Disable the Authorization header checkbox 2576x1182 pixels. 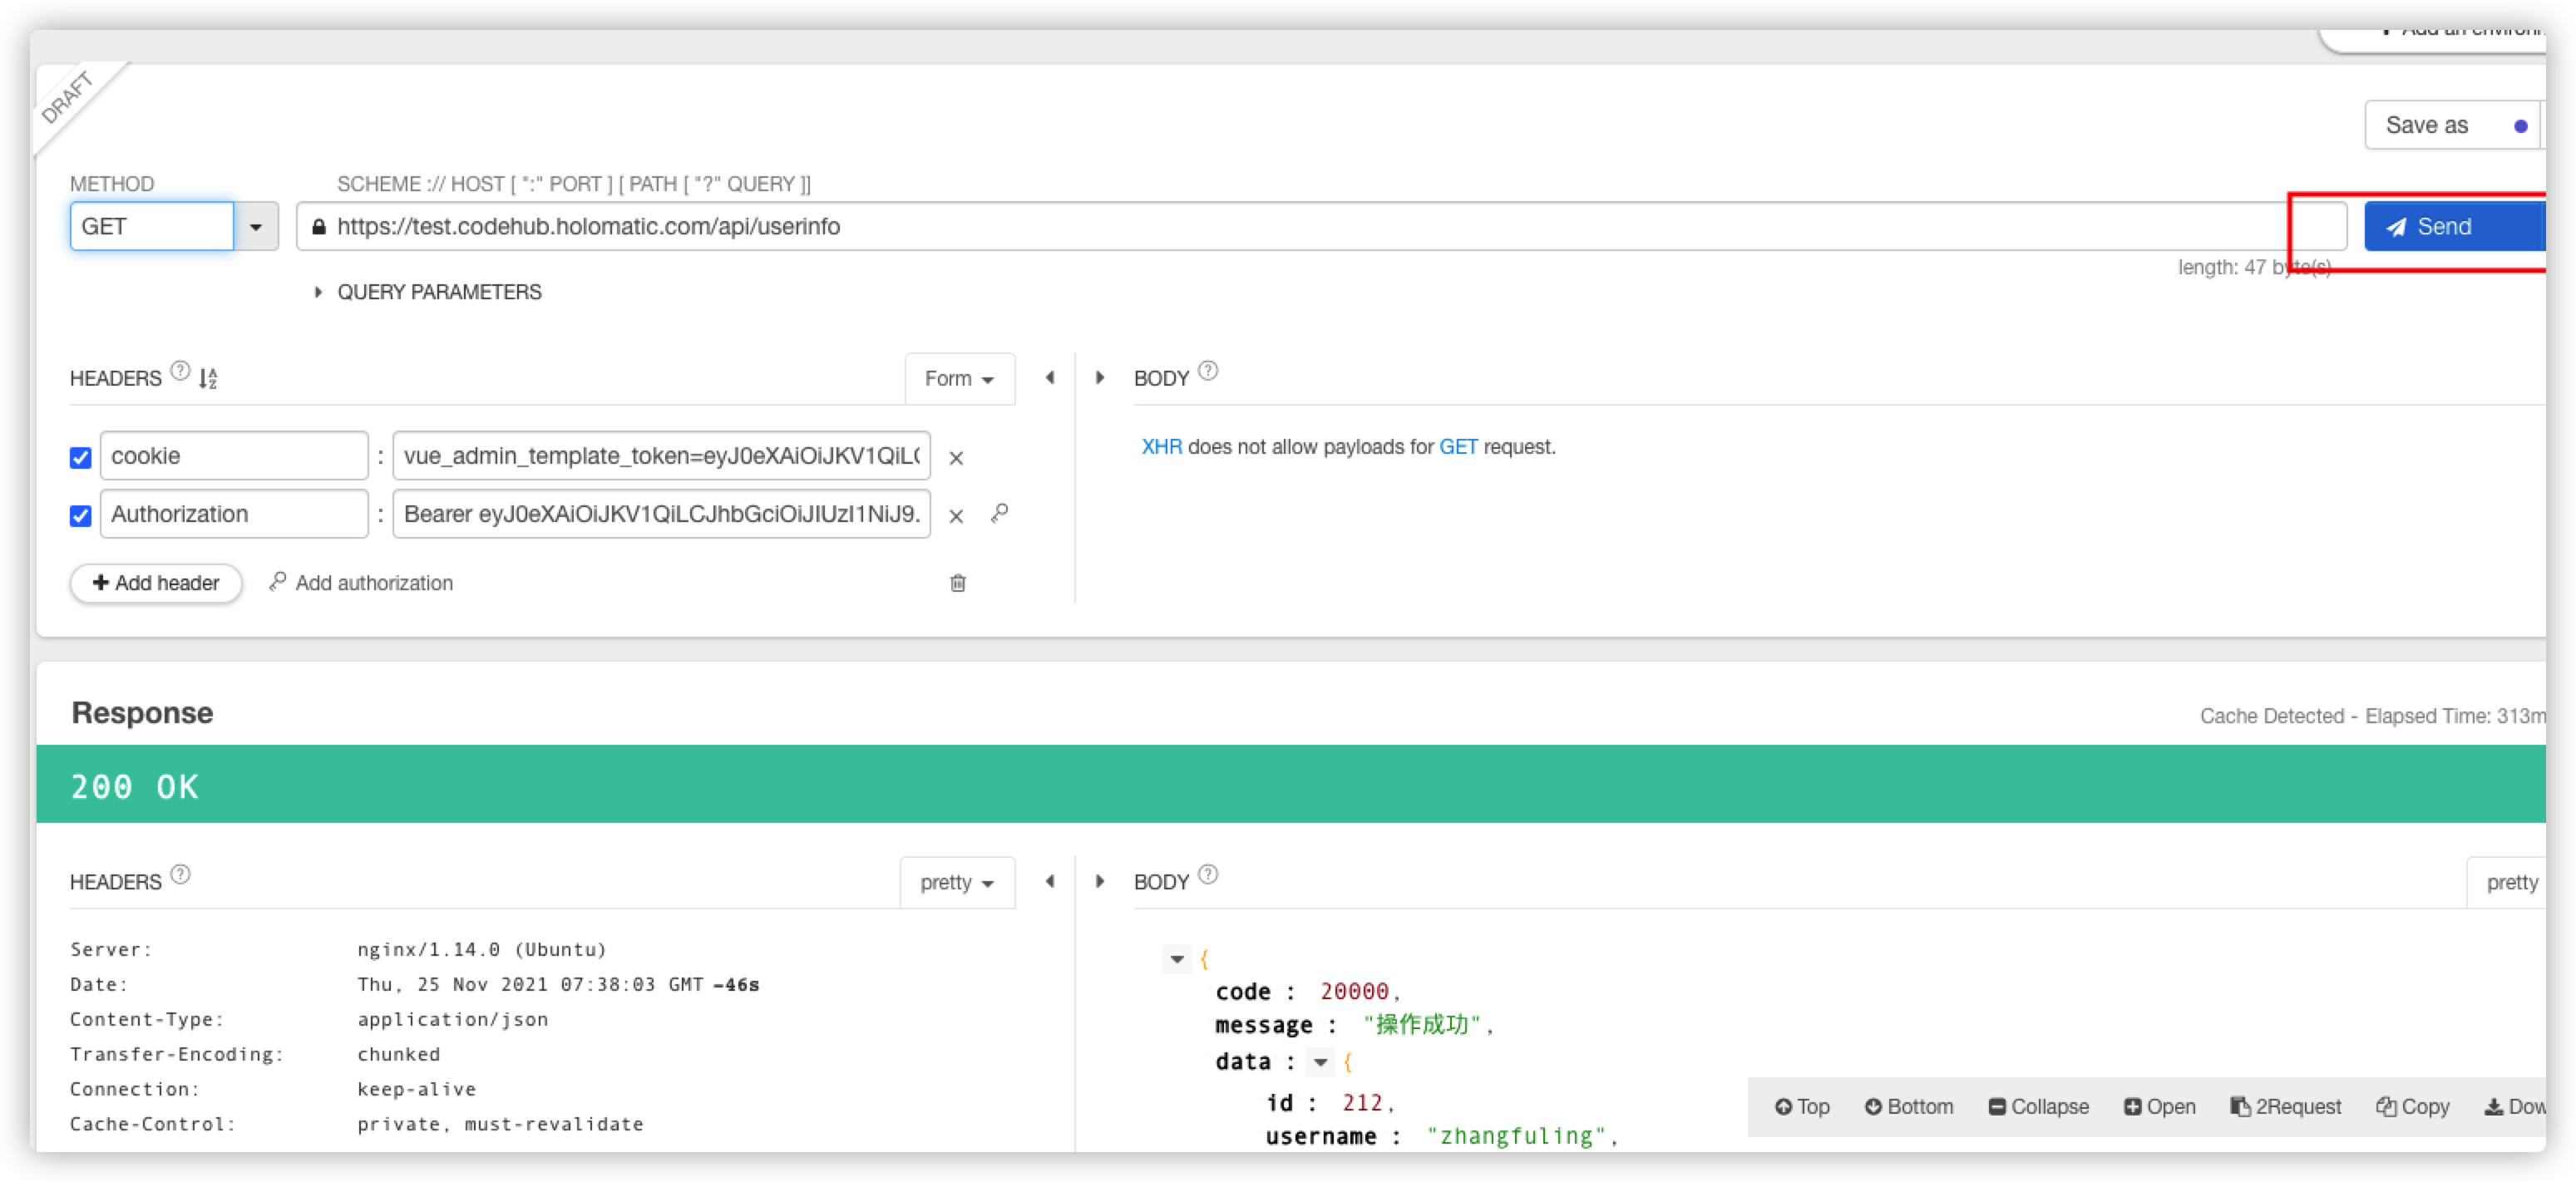pyautogui.click(x=81, y=516)
